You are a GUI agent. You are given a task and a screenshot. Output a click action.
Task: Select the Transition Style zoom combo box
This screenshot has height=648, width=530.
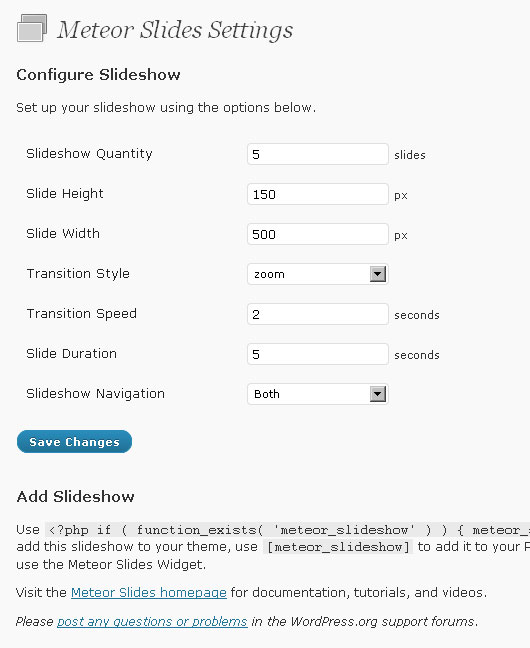318,274
